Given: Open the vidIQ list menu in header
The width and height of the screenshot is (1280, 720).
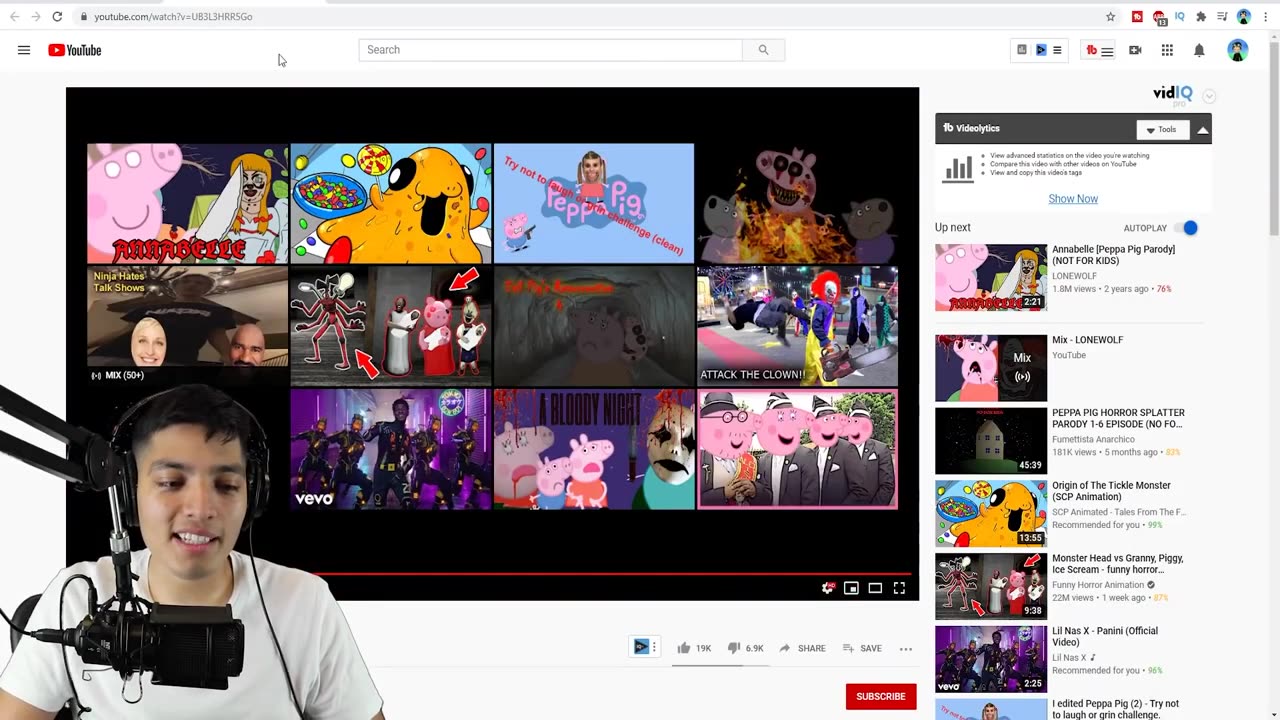Looking at the screenshot, I should tap(1057, 50).
